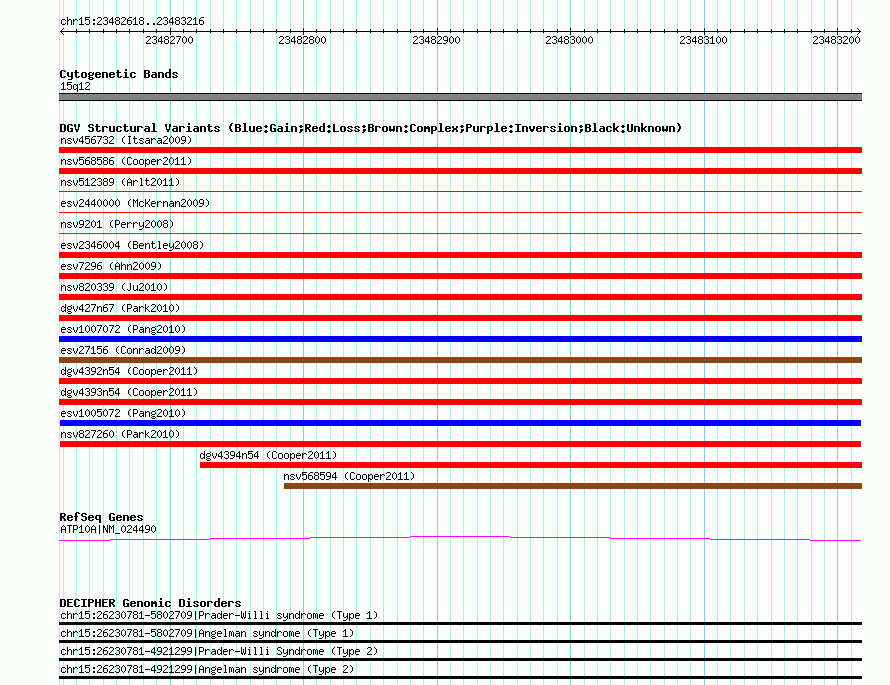Click the nsv456732 (Itsara2009) variant label
This screenshot has height=685, width=890.
(126, 140)
